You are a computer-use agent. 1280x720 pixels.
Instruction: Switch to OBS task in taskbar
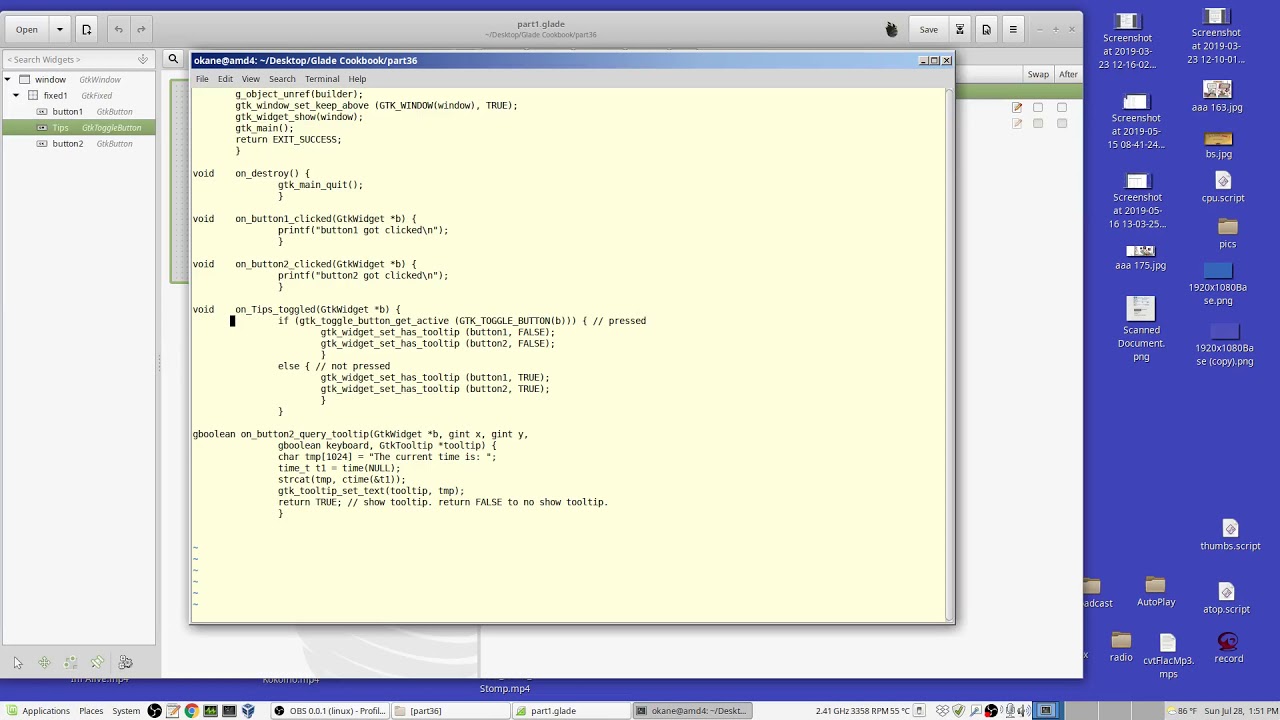tap(330, 711)
